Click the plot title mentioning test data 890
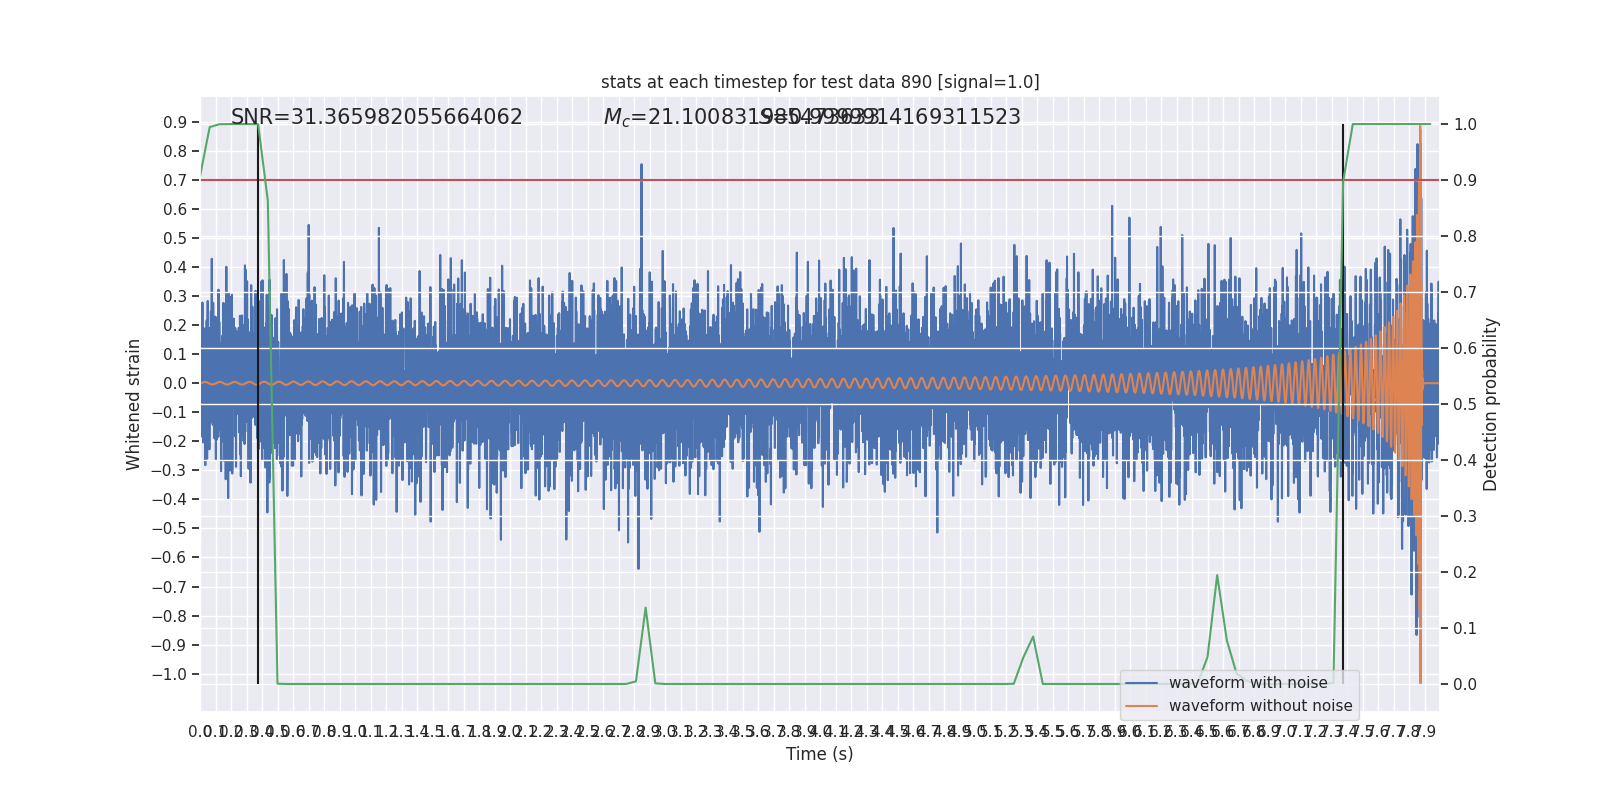The image size is (1600, 800). 820,82
